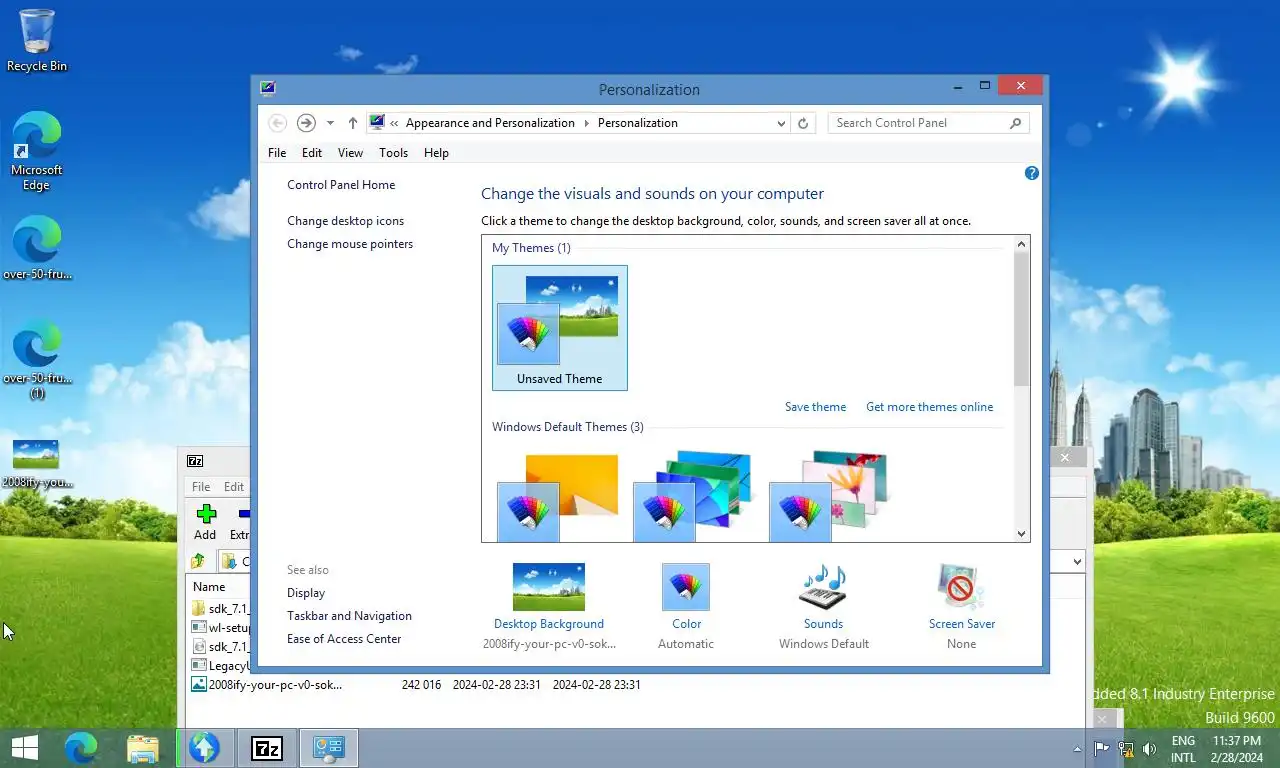Image resolution: width=1280 pixels, height=768 pixels.
Task: Open the View menu
Action: 350,153
